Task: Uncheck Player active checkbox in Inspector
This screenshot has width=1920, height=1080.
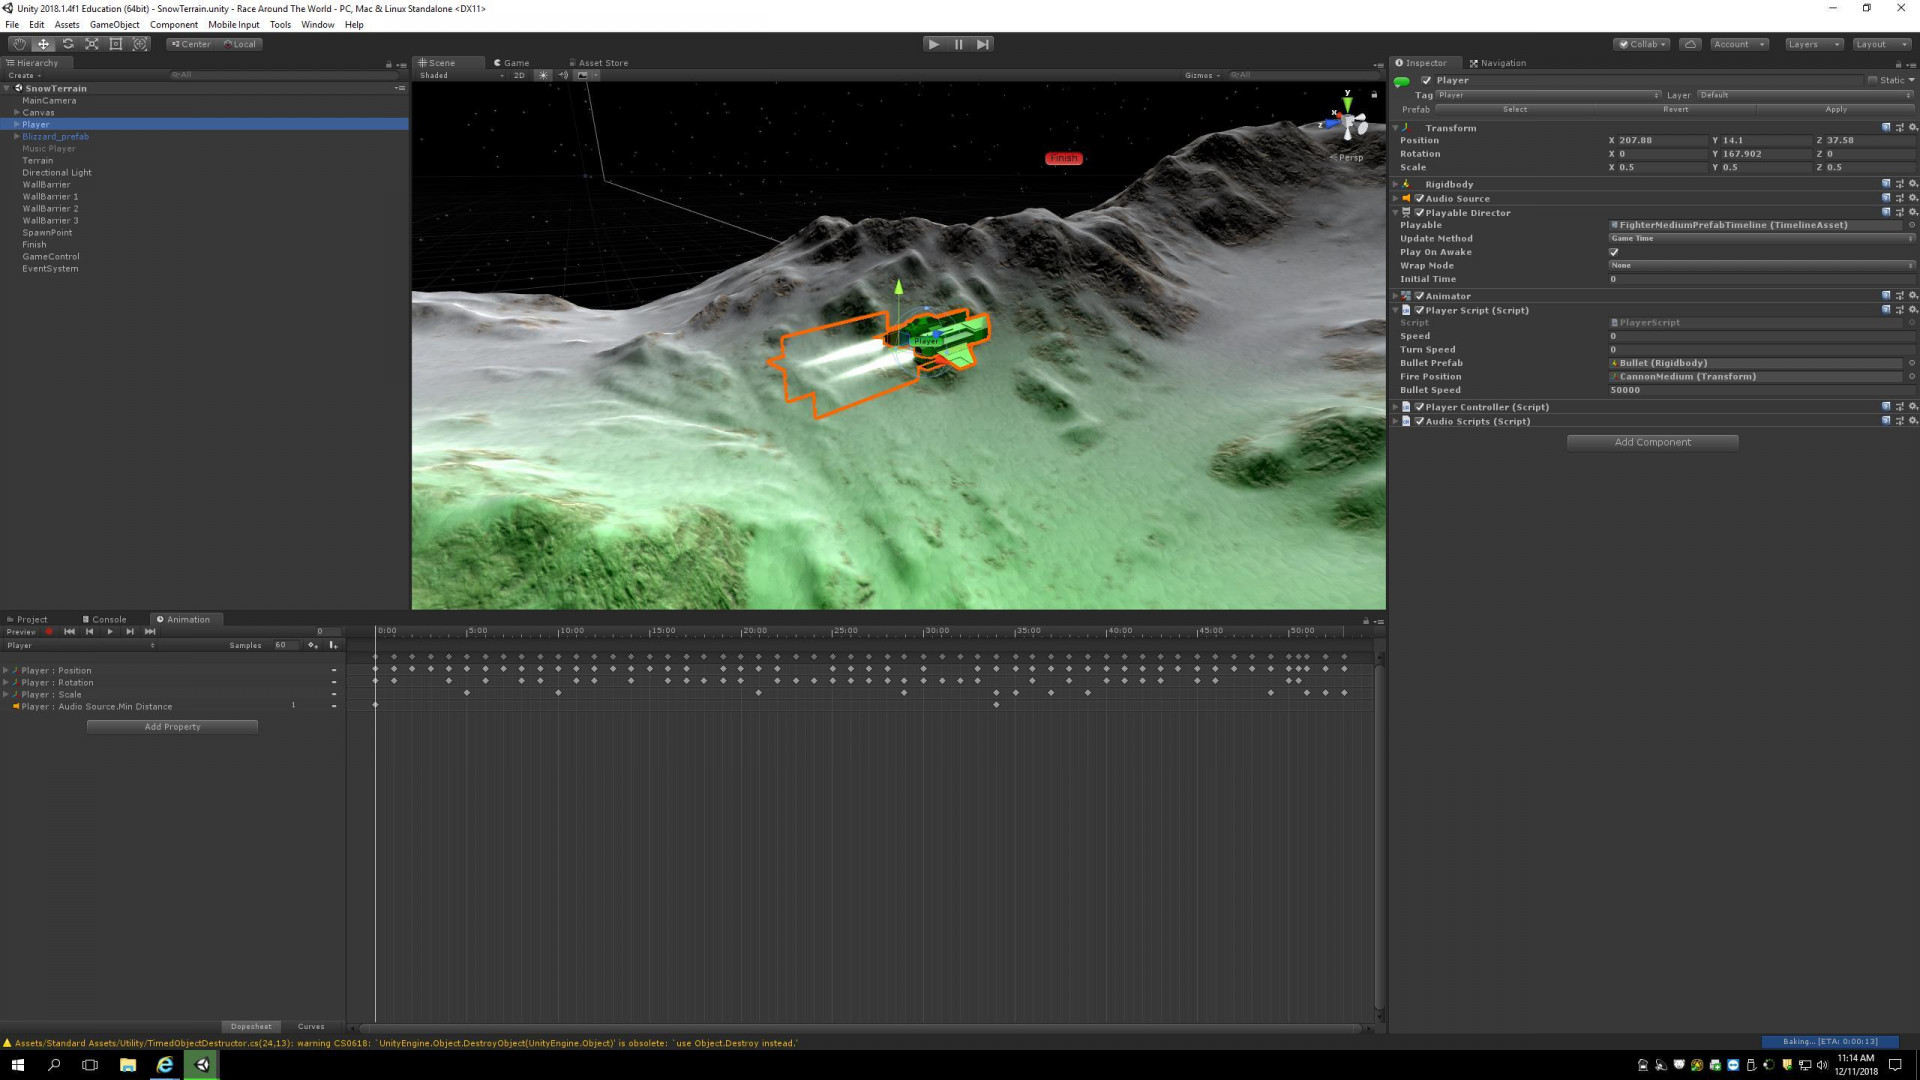Action: point(1426,80)
